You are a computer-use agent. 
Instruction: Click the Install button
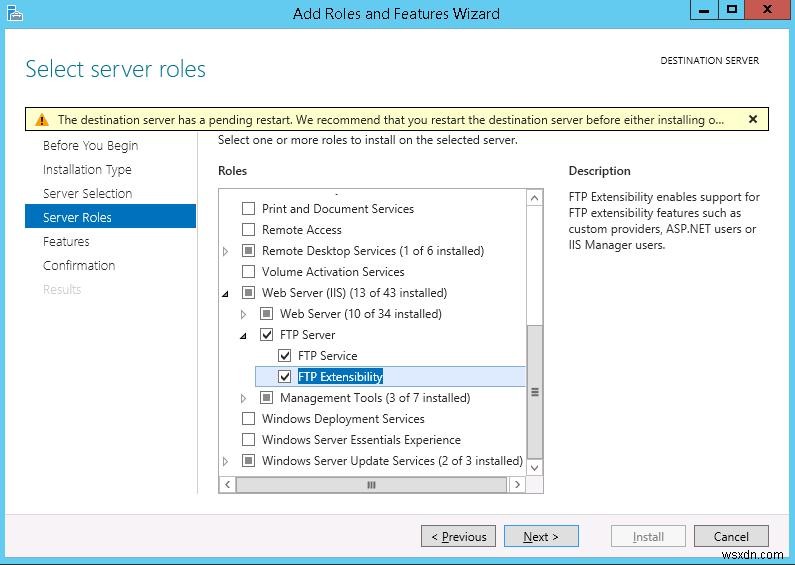point(648,536)
